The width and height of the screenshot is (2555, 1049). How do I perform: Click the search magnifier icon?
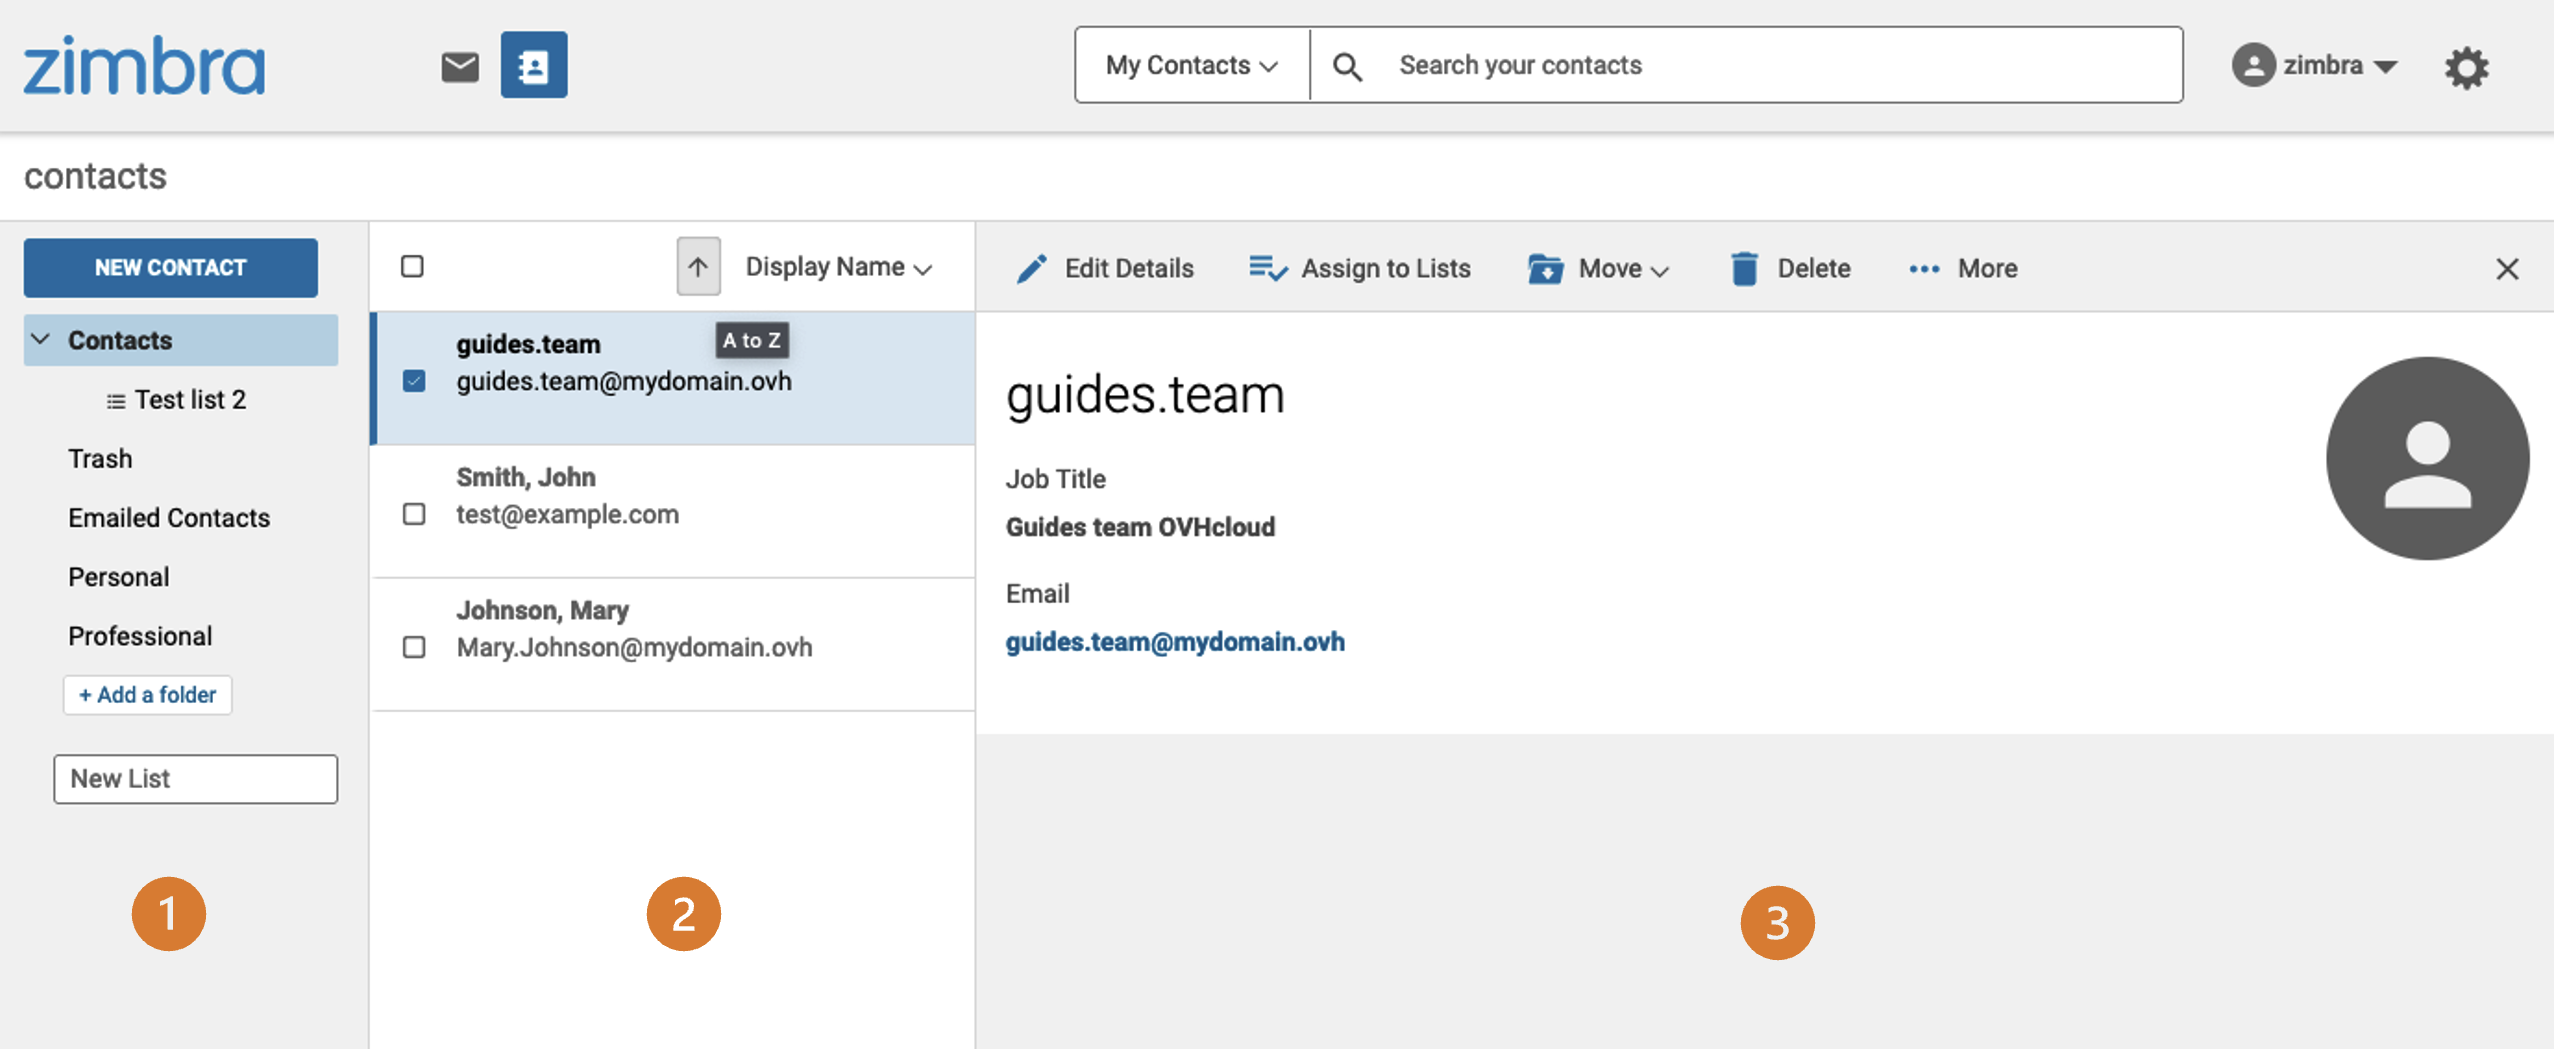click(x=1346, y=64)
